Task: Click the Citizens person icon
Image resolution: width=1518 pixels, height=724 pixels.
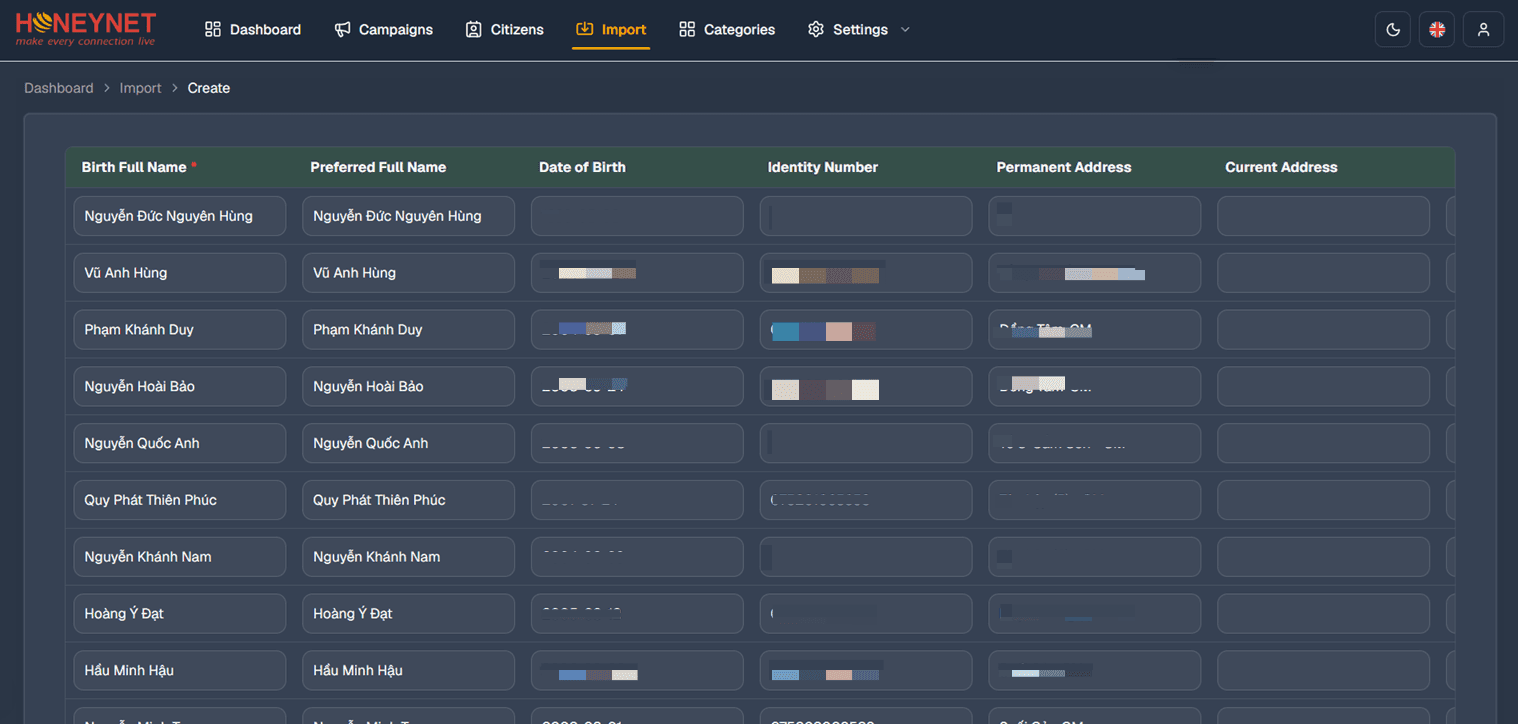Action: click(x=473, y=29)
